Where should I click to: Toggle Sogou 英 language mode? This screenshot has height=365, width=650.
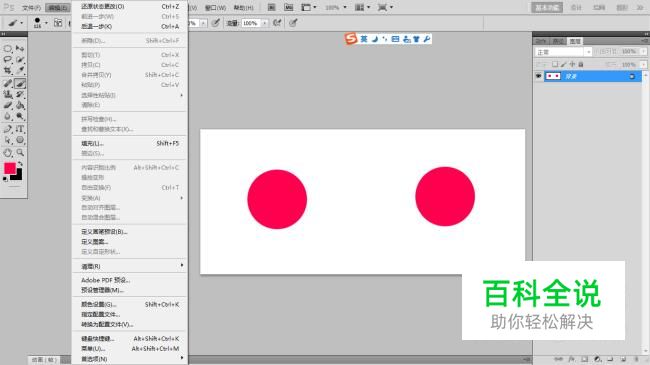tap(364, 39)
